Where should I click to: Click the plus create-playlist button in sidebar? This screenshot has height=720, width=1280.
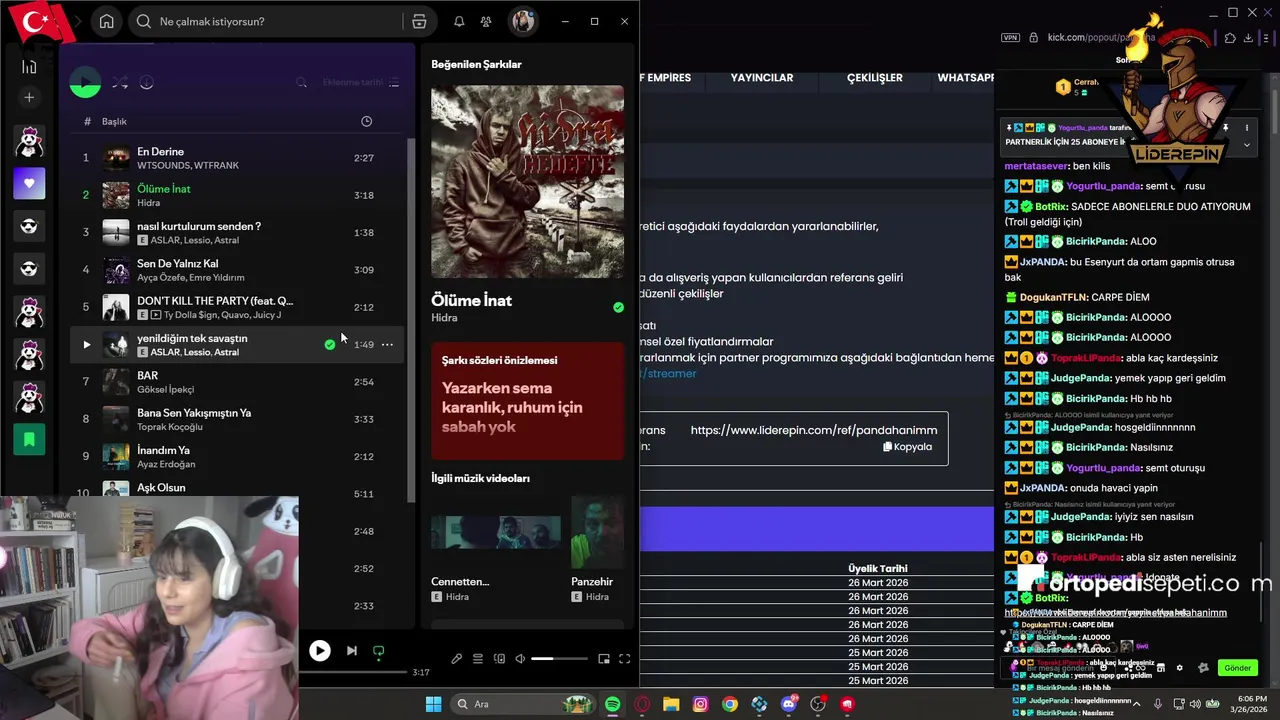[x=29, y=97]
